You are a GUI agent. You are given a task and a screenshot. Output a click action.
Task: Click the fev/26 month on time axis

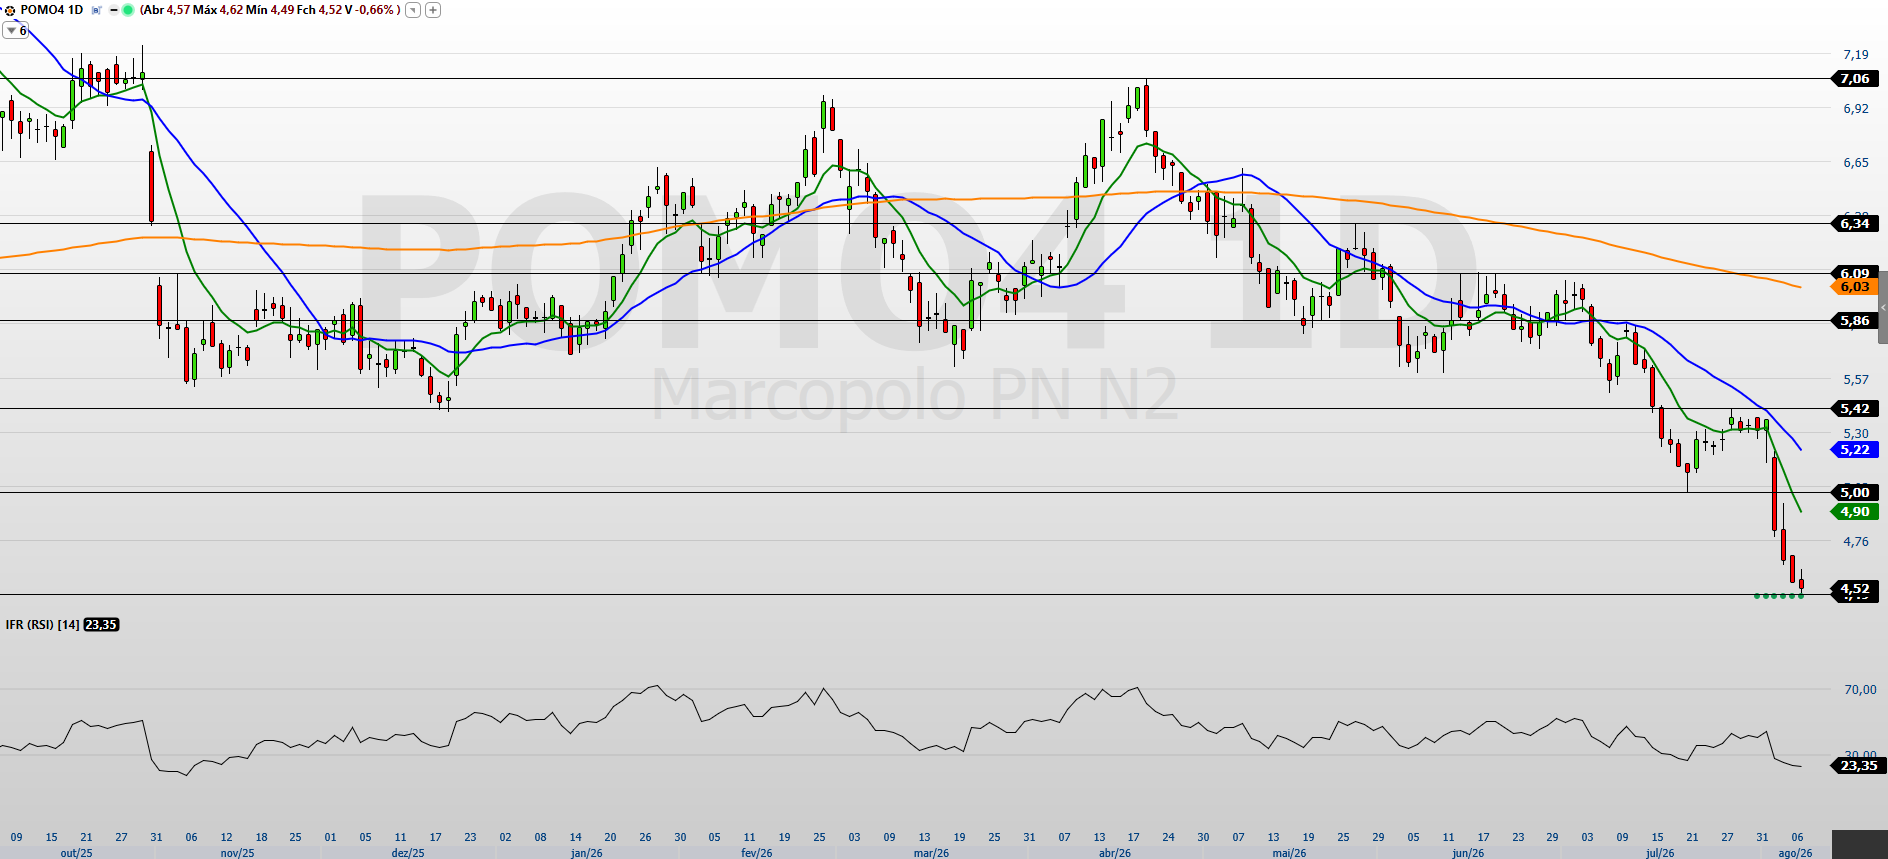coord(757,853)
